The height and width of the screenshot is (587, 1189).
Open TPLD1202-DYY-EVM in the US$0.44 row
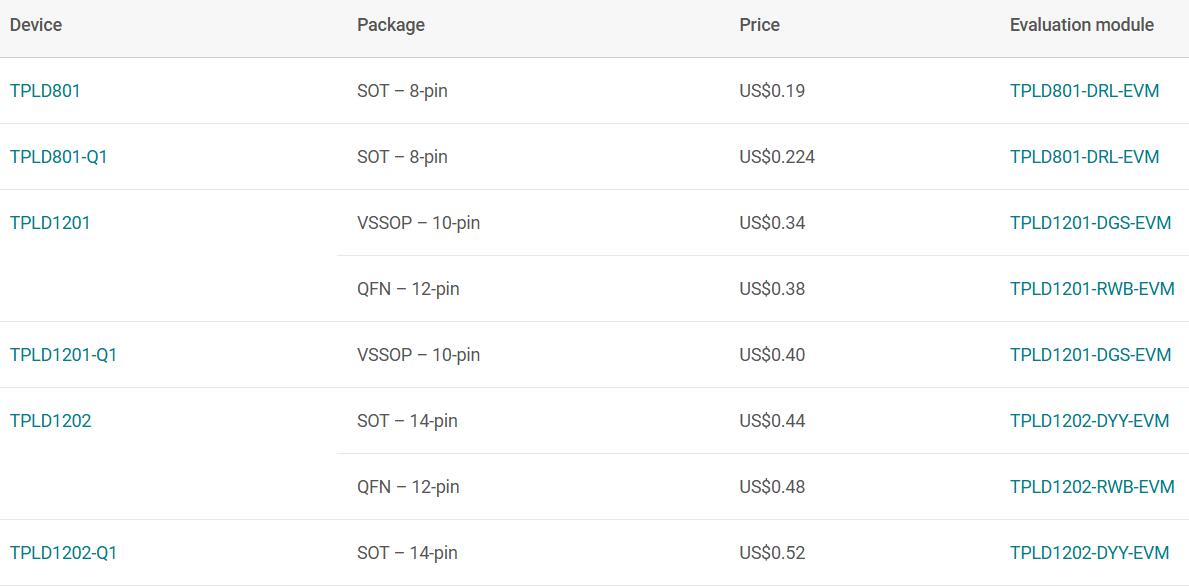pyautogui.click(x=1090, y=421)
